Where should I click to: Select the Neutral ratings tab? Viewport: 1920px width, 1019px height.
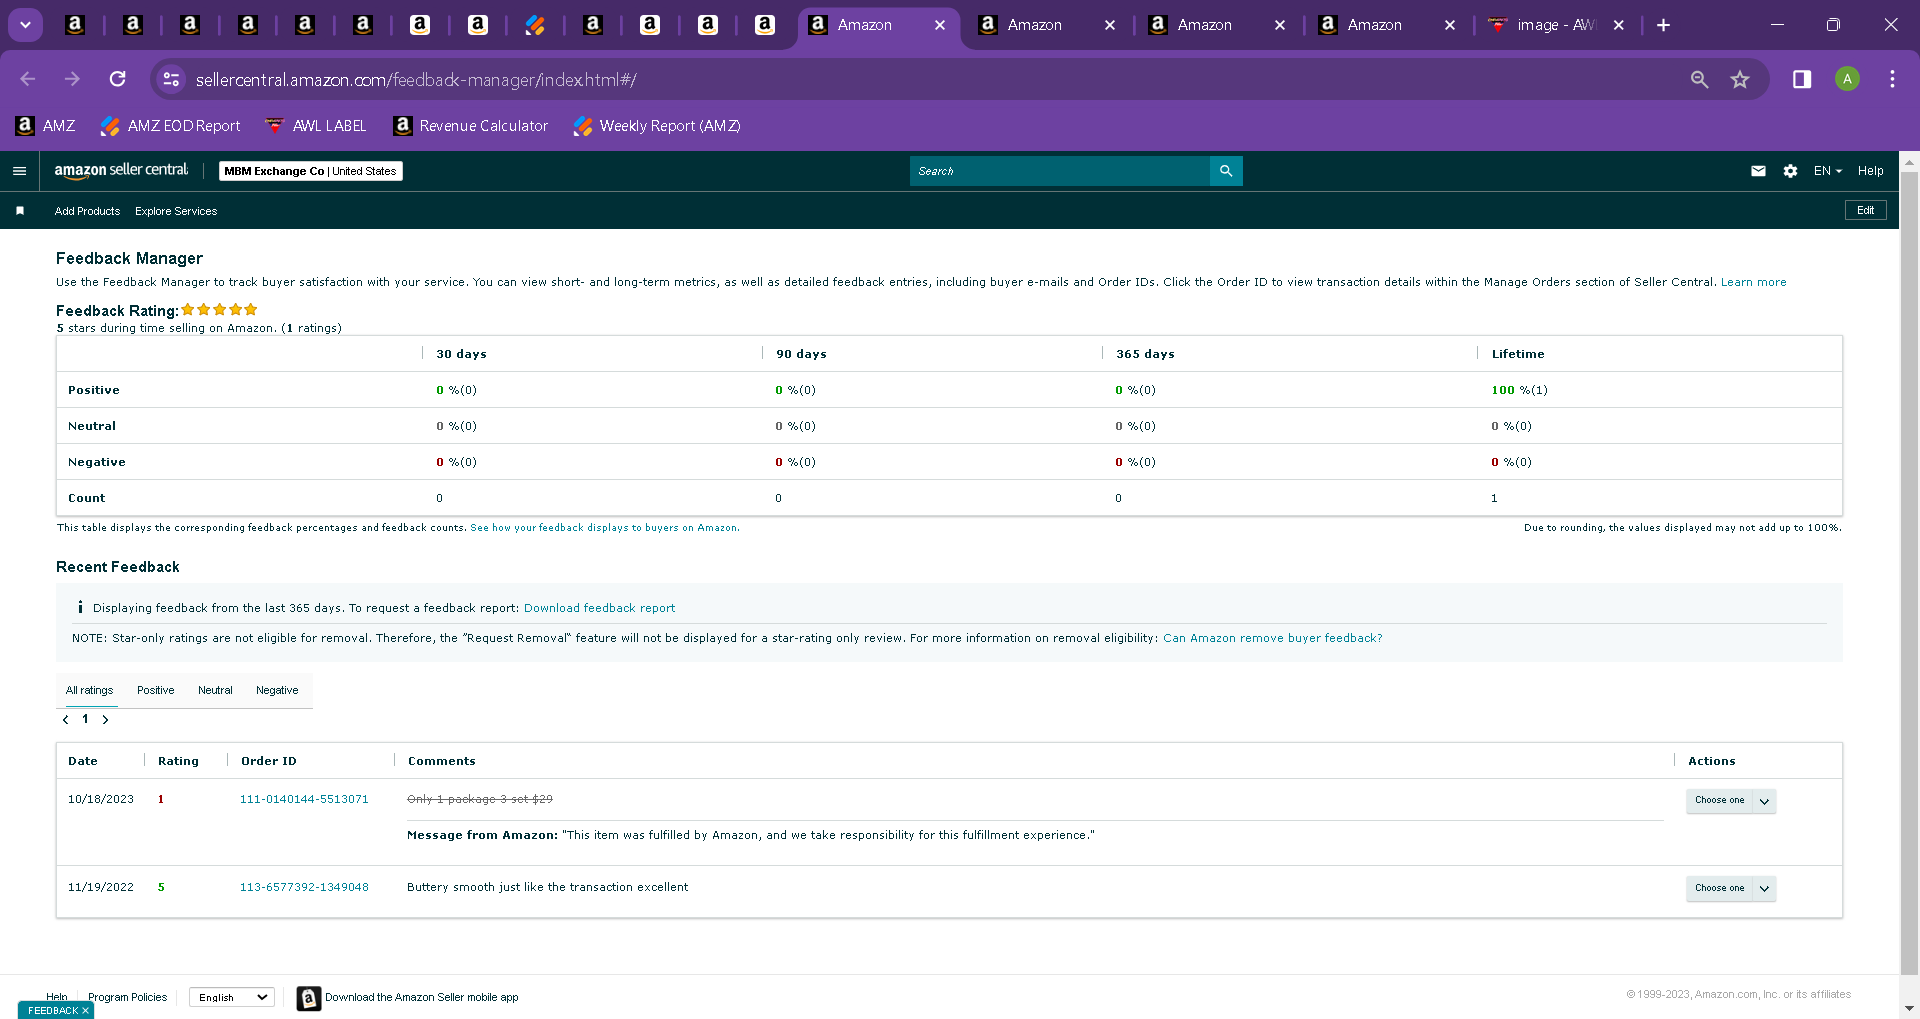pyautogui.click(x=215, y=690)
